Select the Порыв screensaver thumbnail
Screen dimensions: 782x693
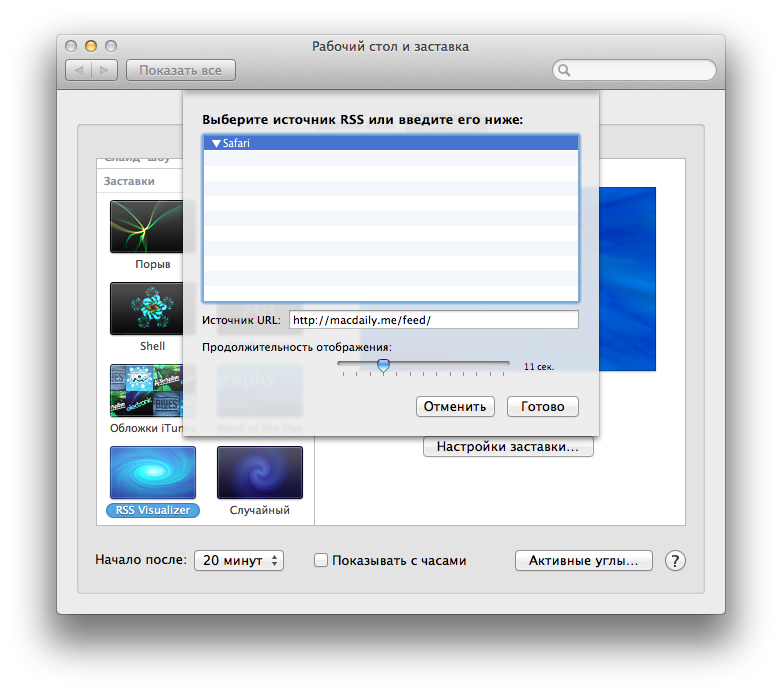point(147,226)
